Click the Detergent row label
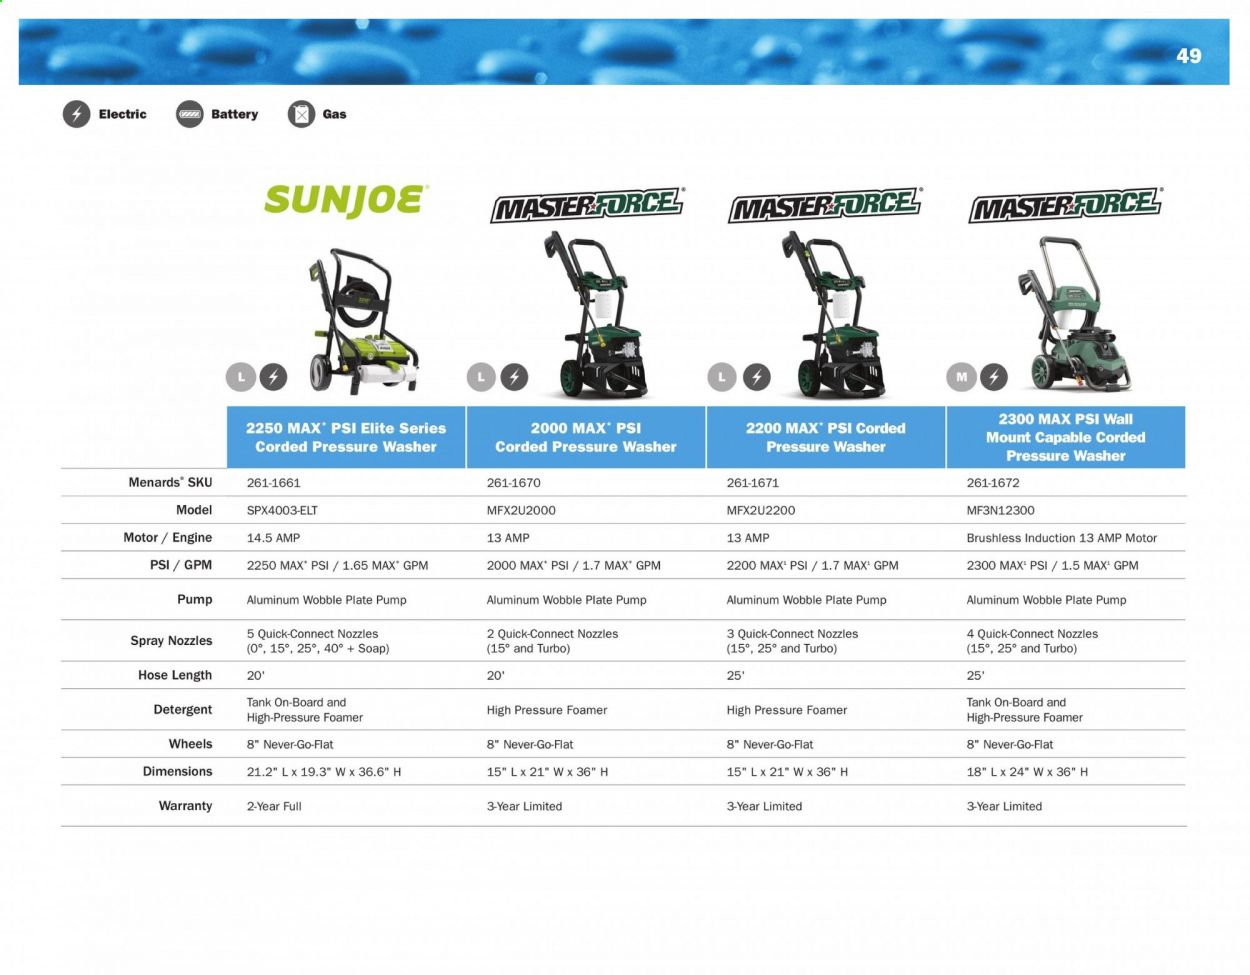This screenshot has height=975, width=1250. point(183,710)
